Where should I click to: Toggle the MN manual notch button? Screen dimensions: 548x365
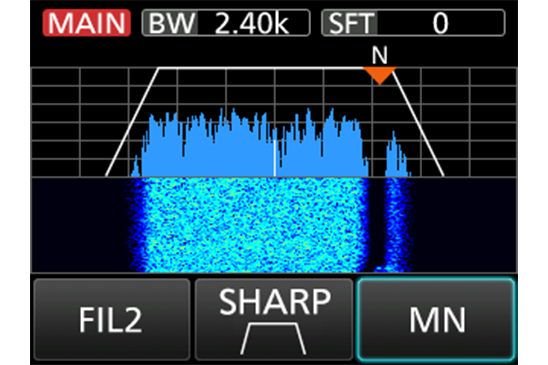pos(436,319)
